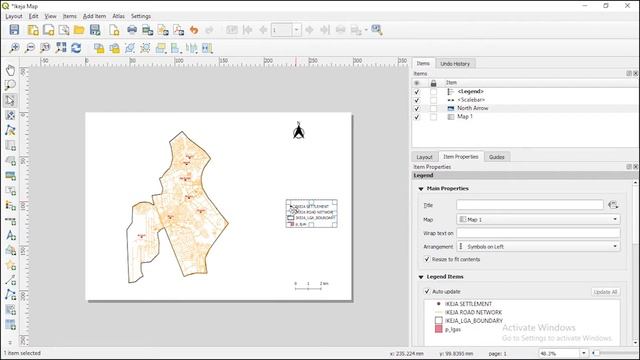Open the Settings menu
640x360 pixels.
pos(141,16)
